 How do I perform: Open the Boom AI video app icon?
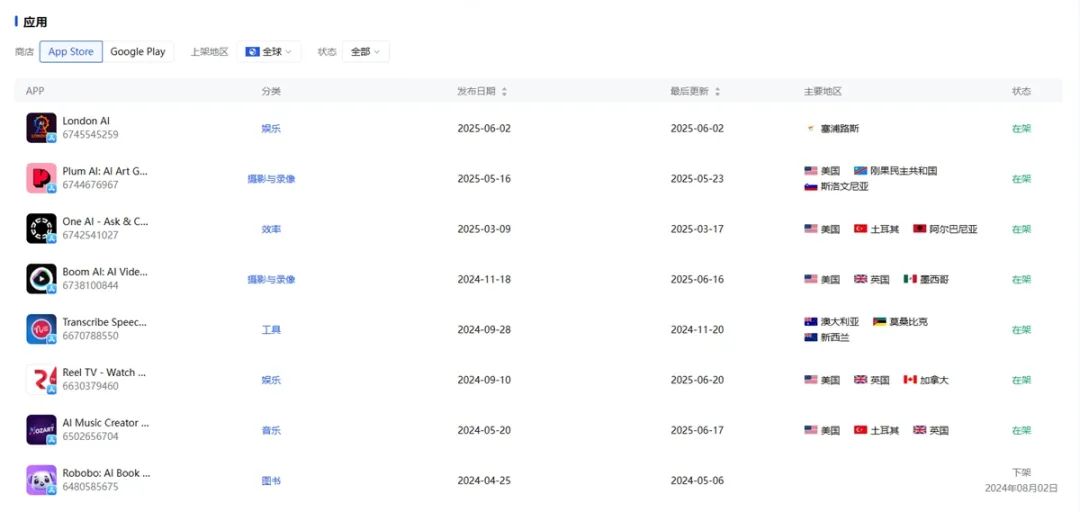(x=41, y=279)
